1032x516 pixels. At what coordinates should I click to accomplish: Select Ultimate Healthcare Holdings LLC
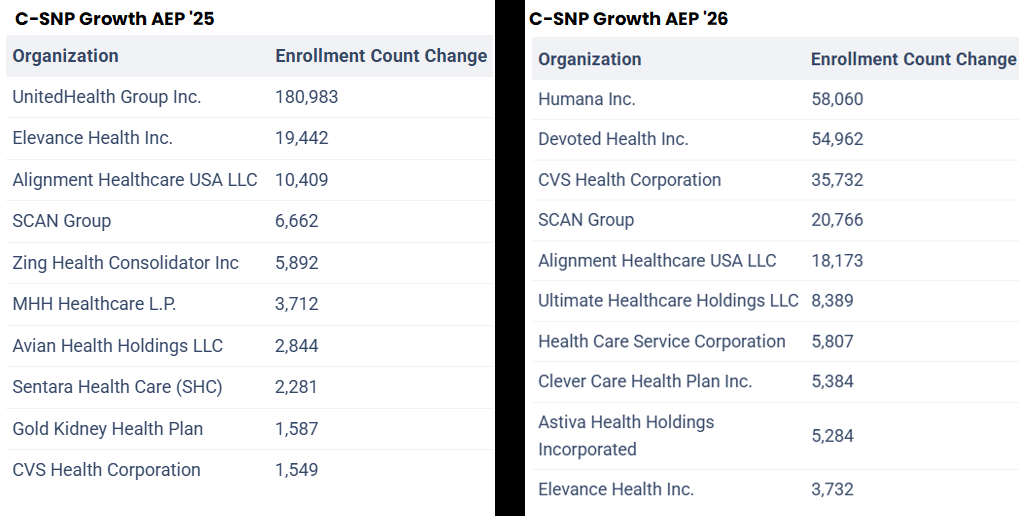coord(668,300)
